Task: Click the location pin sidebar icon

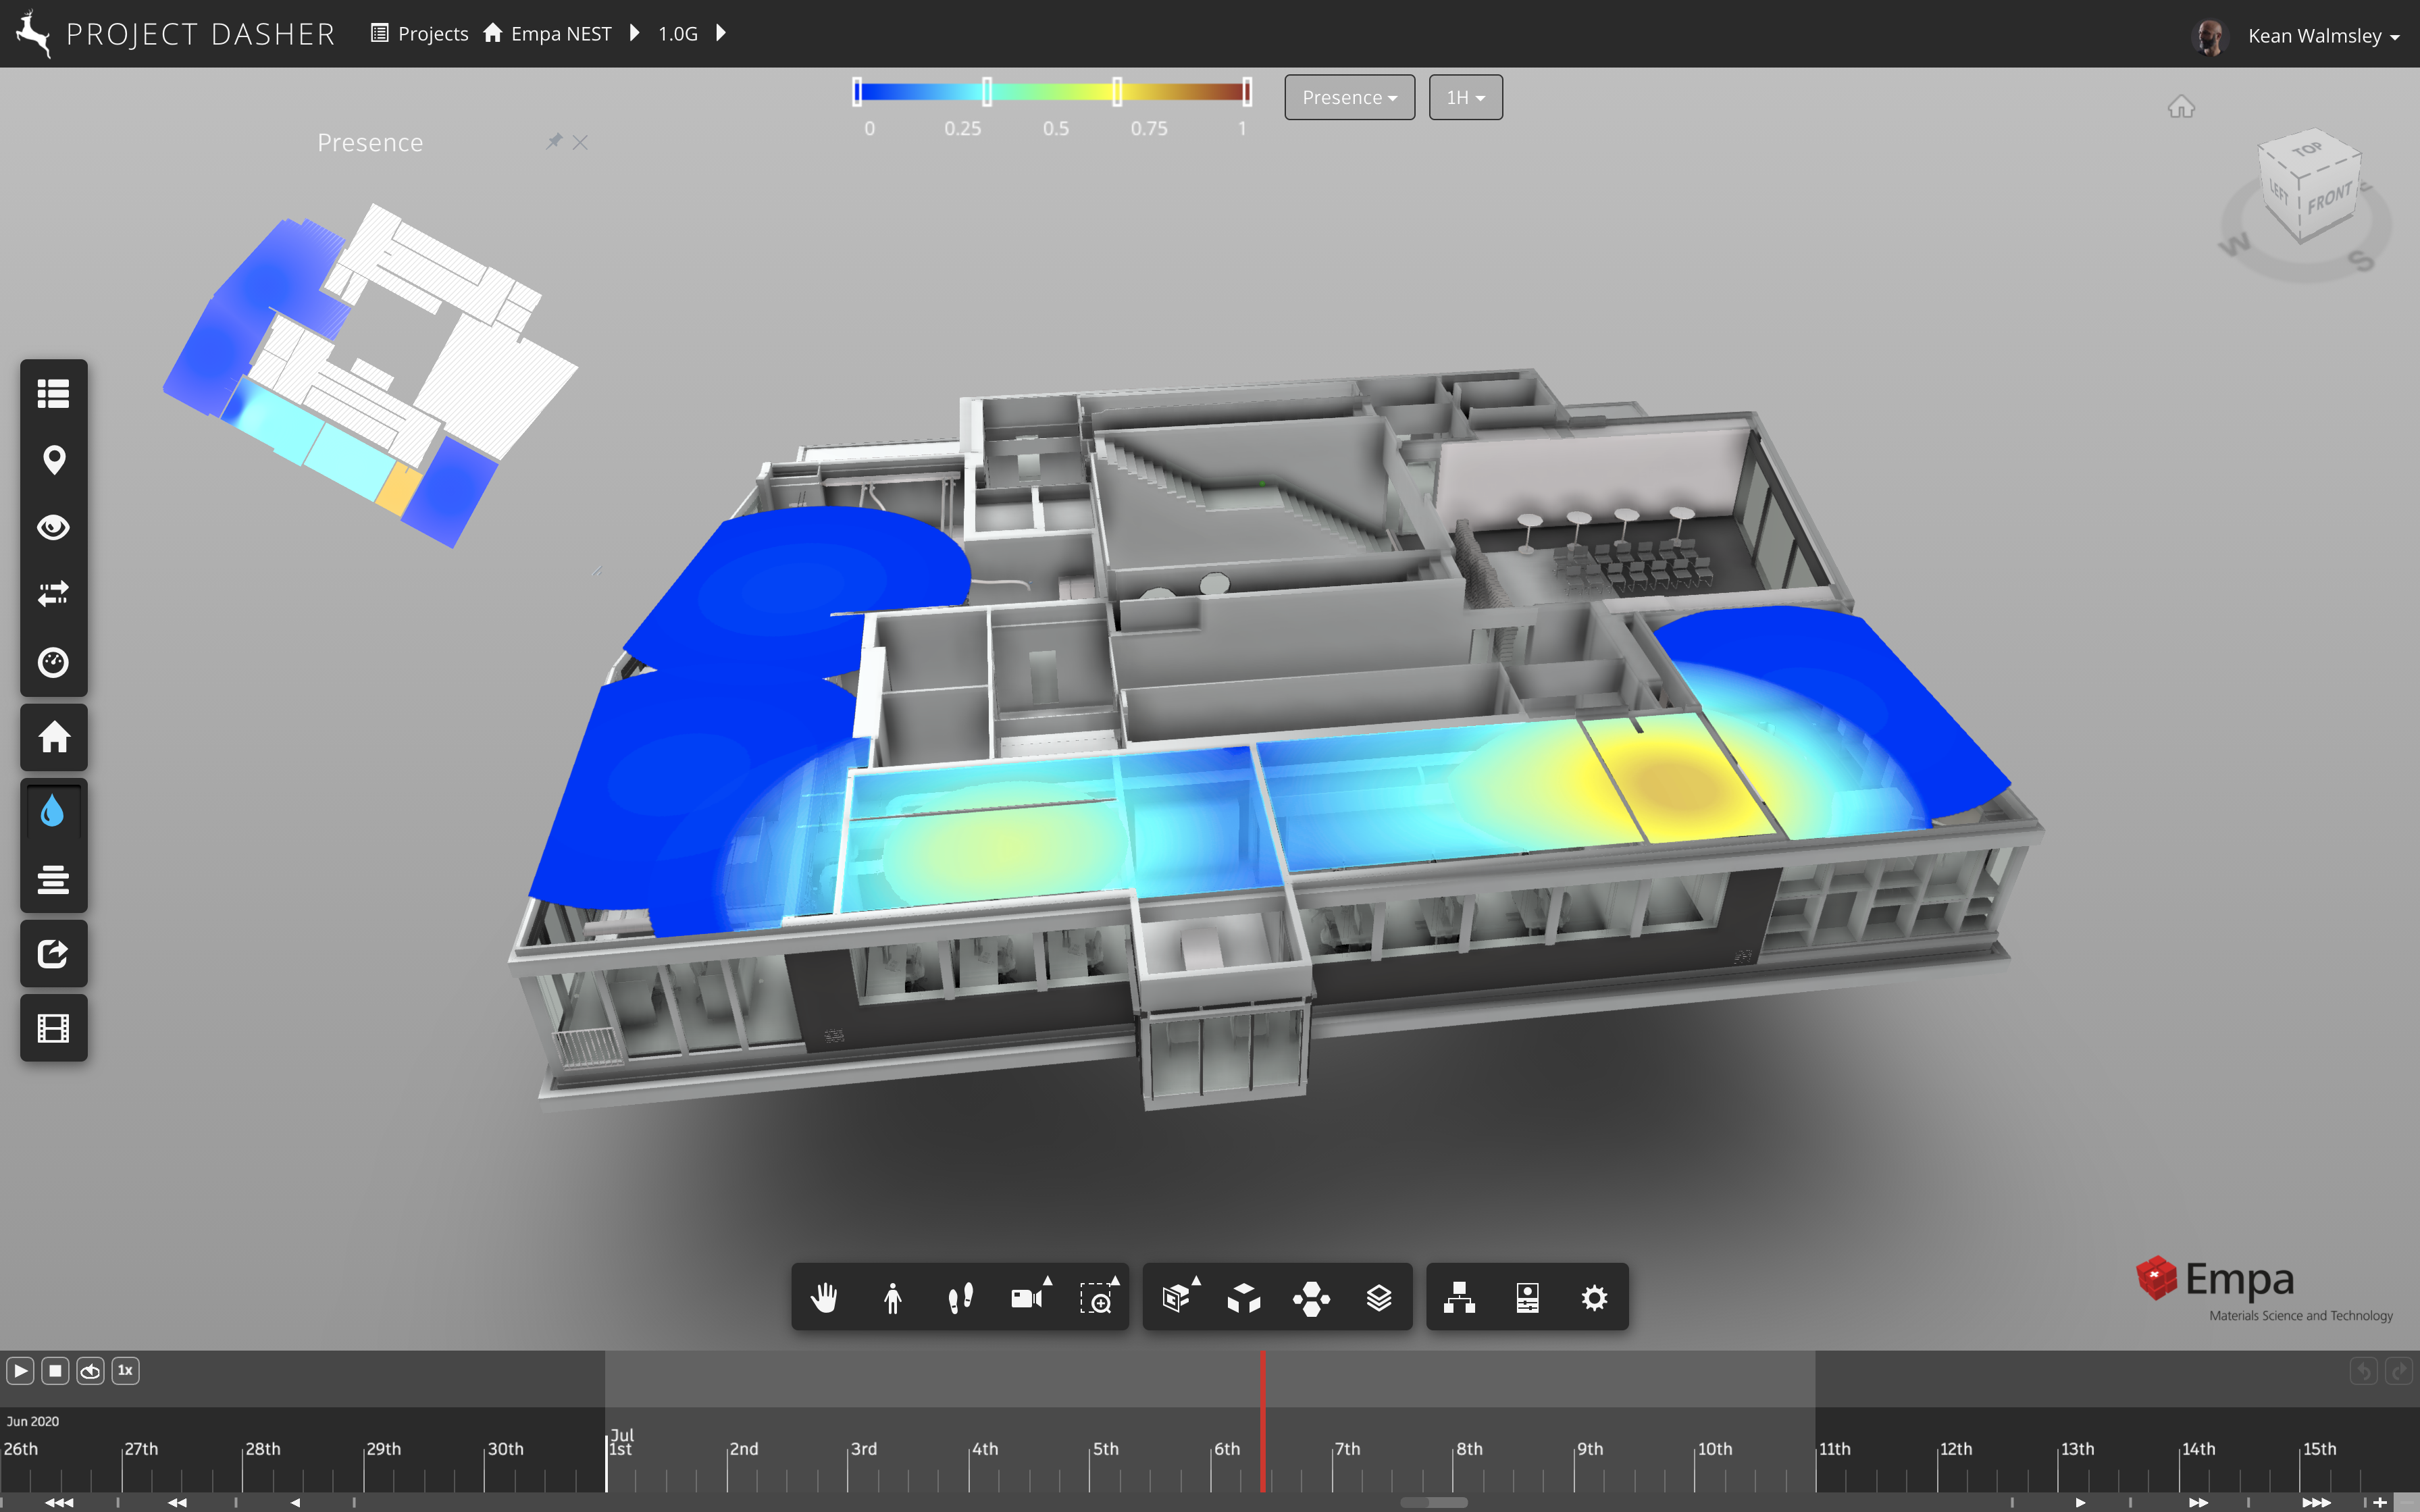Action: [x=54, y=460]
